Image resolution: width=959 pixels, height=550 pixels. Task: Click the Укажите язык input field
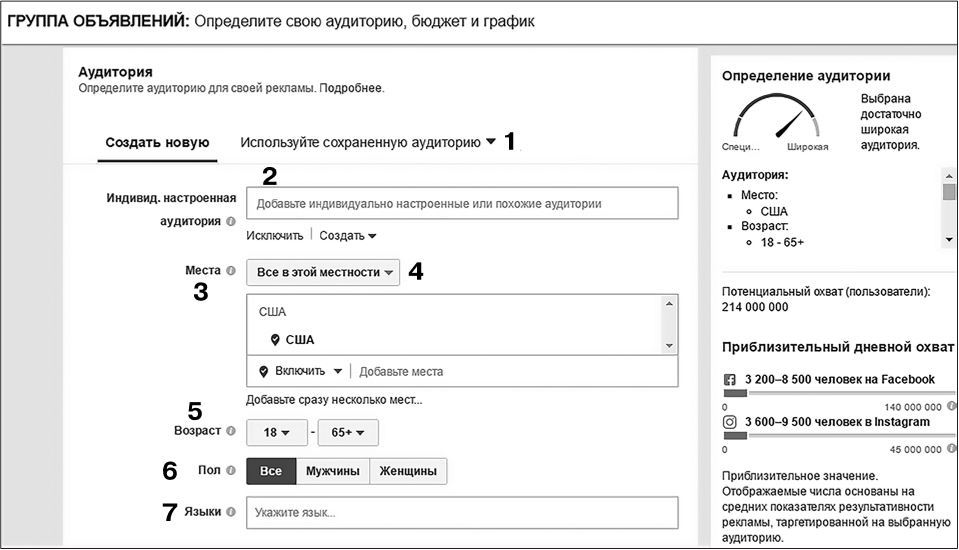pyautogui.click(x=462, y=512)
